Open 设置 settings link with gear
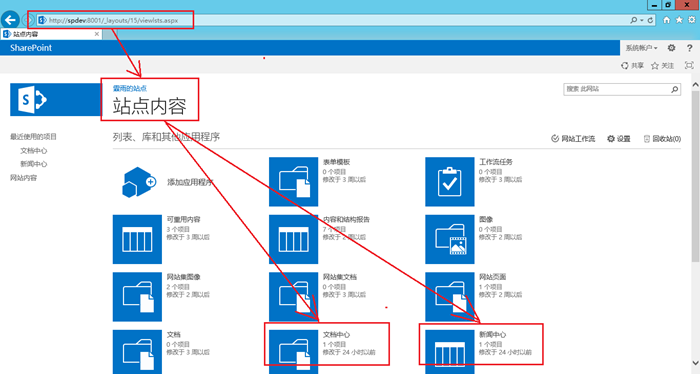 pyautogui.click(x=619, y=139)
